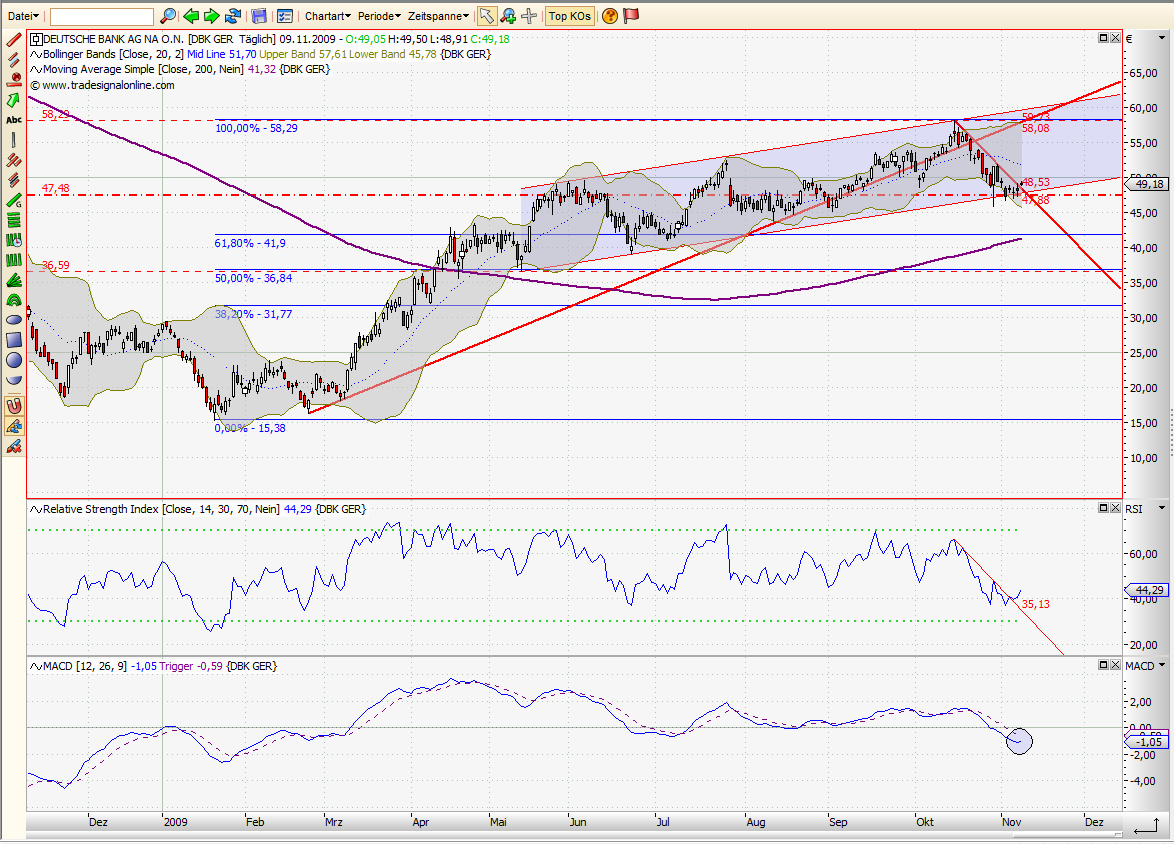Open the Datei menu
1174x844 pixels.
tap(24, 16)
